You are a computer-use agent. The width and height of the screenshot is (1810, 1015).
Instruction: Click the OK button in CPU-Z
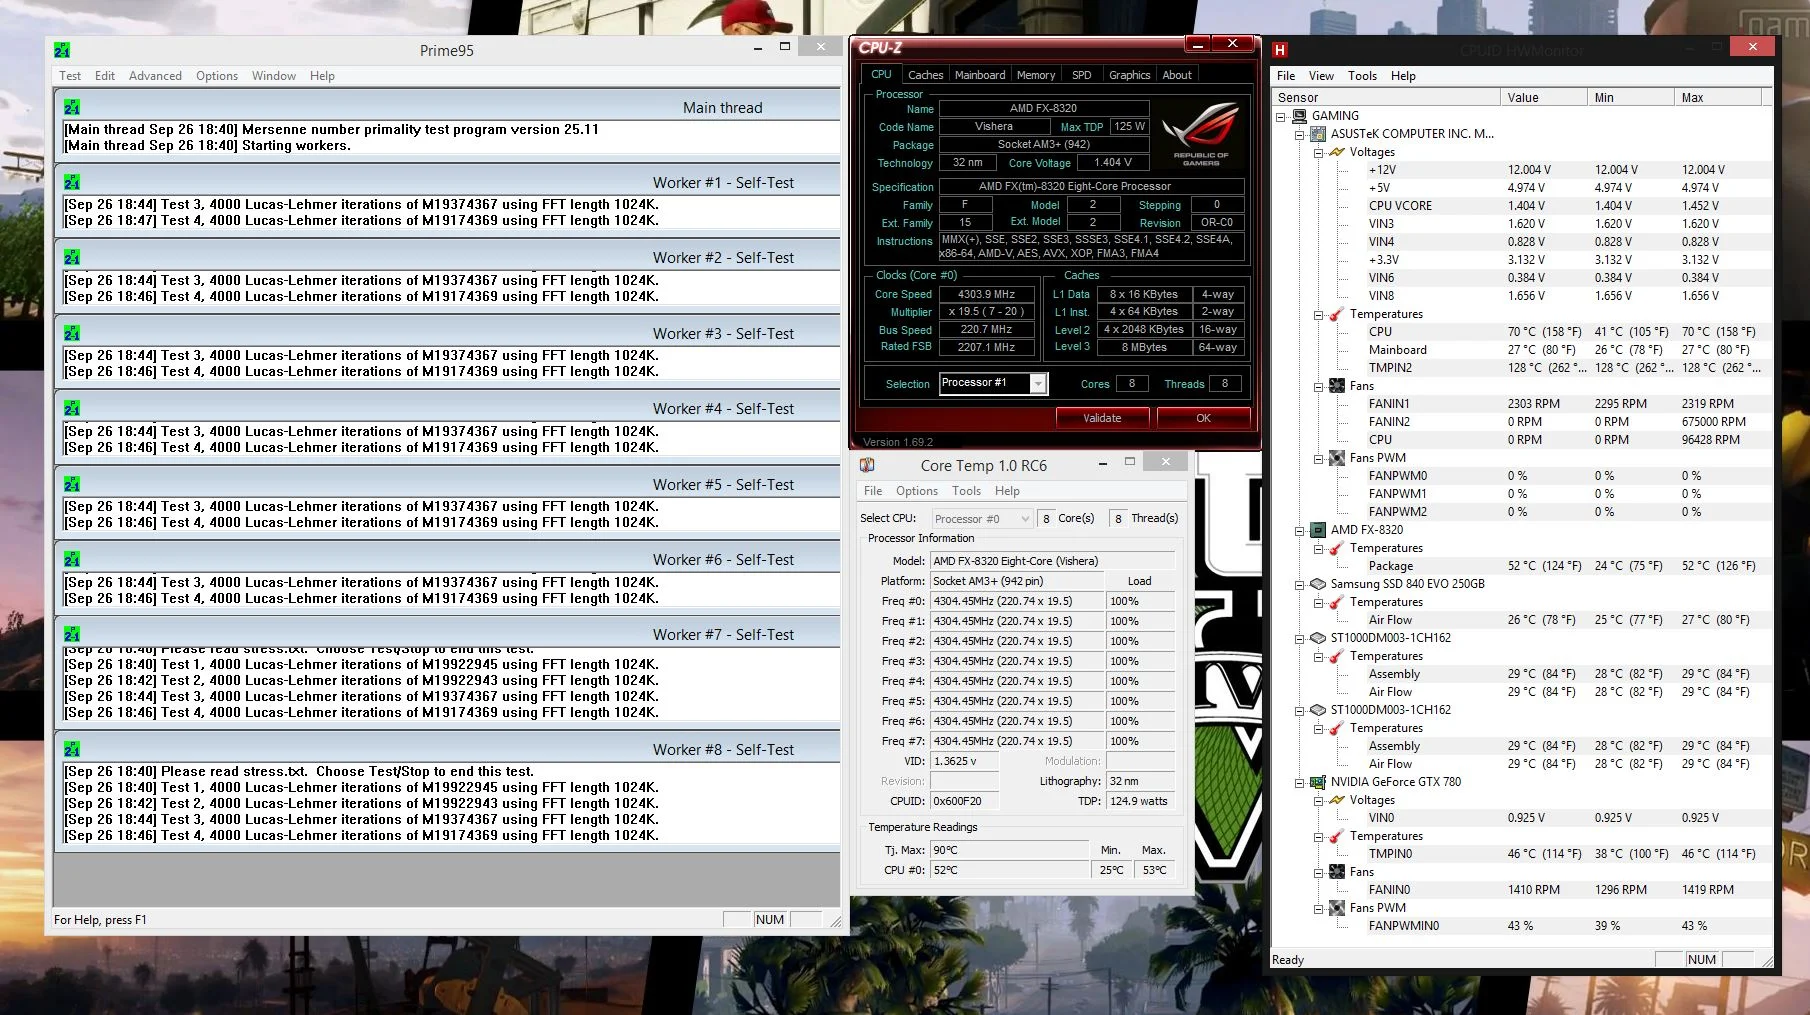coord(1203,418)
